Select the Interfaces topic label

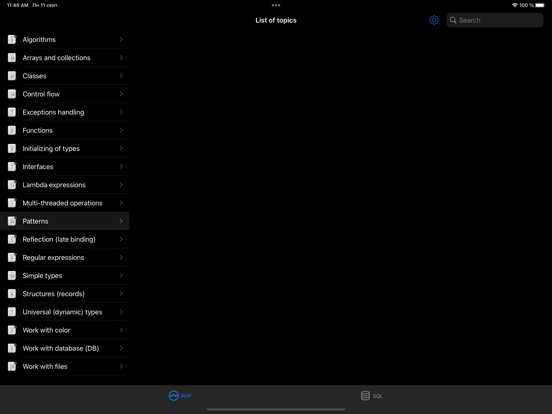pos(38,167)
